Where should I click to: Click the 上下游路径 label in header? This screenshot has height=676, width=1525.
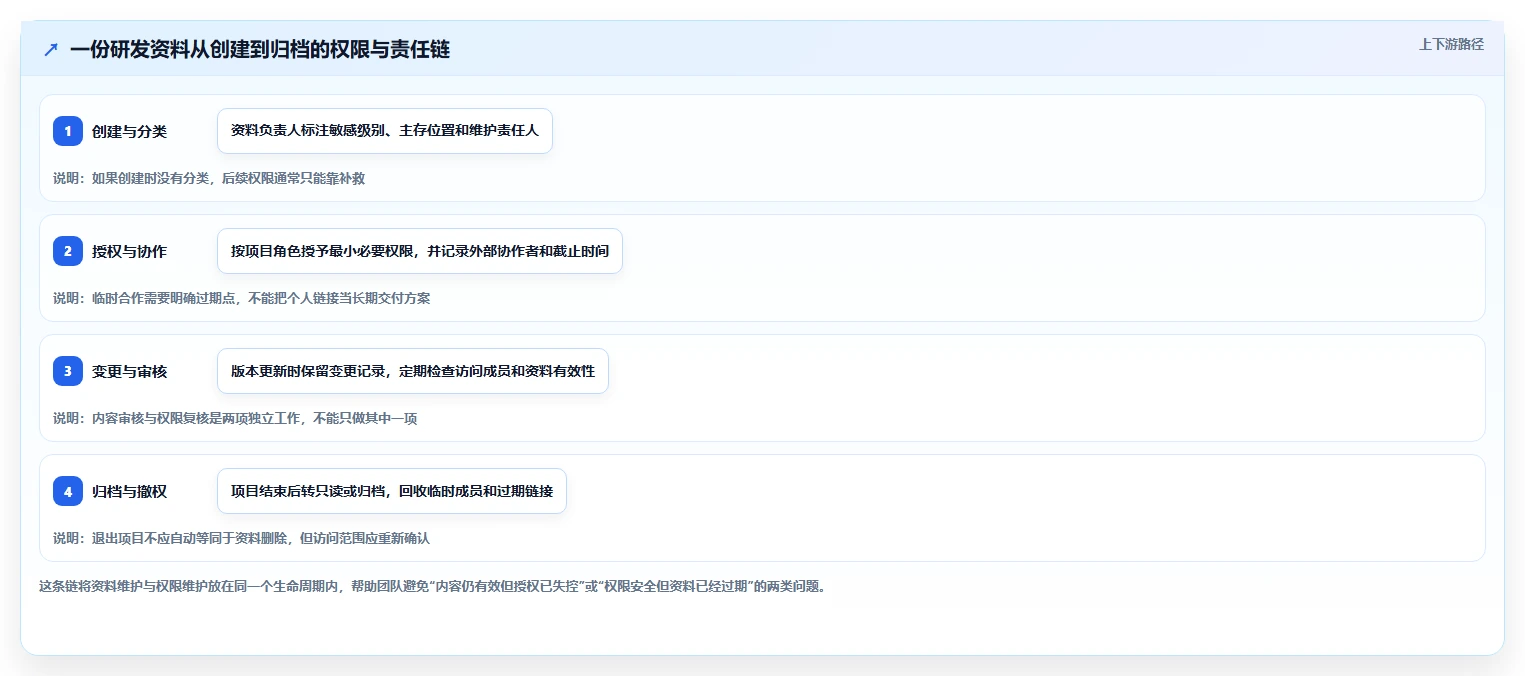(1451, 44)
